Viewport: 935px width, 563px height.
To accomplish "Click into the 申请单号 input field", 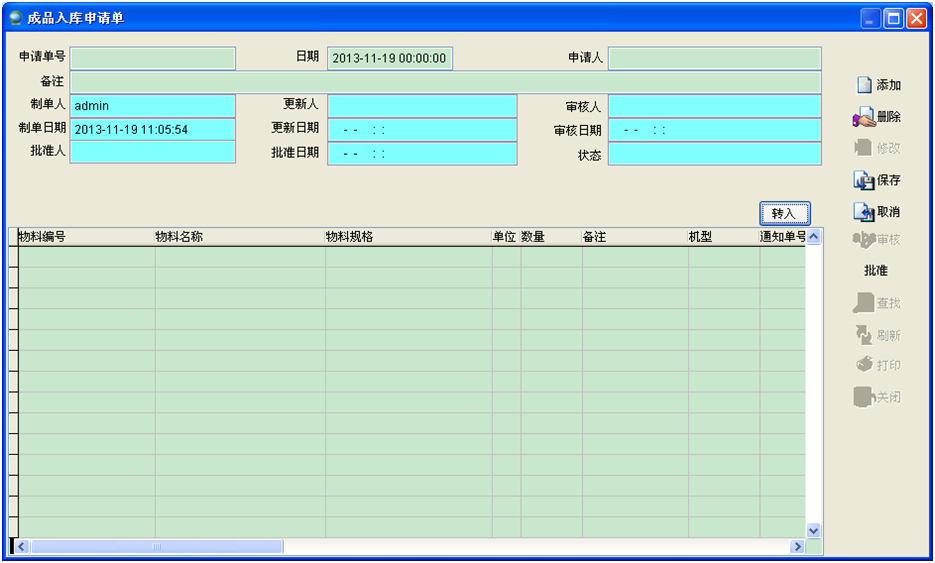I will point(153,59).
